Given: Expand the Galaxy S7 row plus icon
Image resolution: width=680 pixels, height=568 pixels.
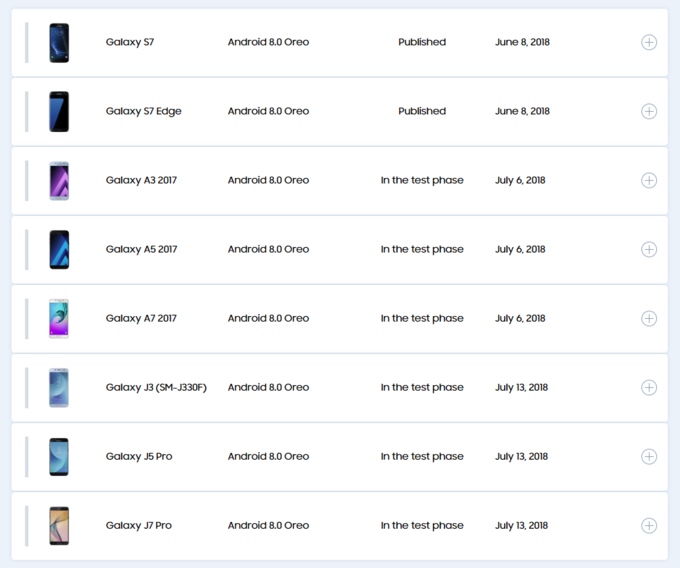Looking at the screenshot, I should coord(649,42).
